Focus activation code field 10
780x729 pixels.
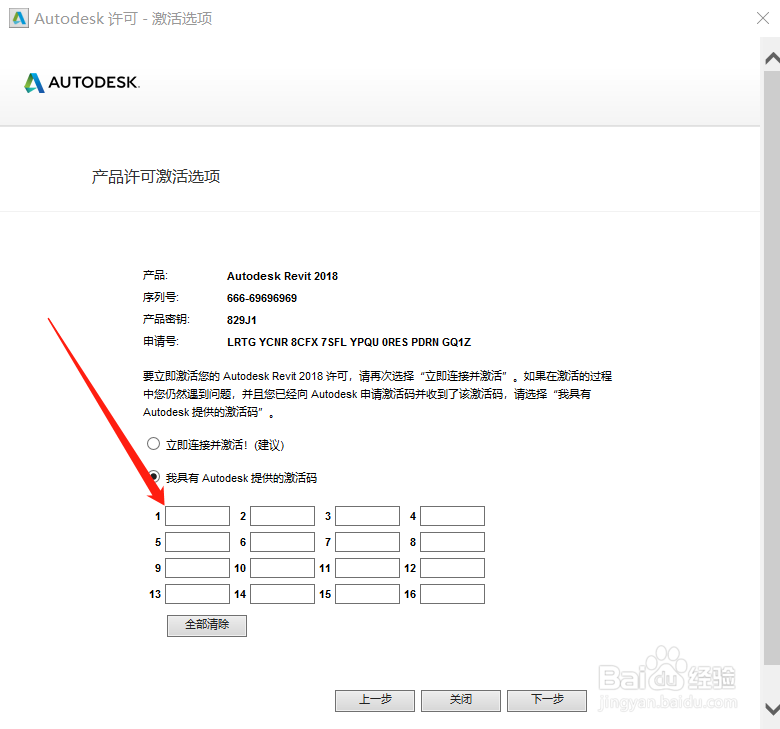[283, 568]
